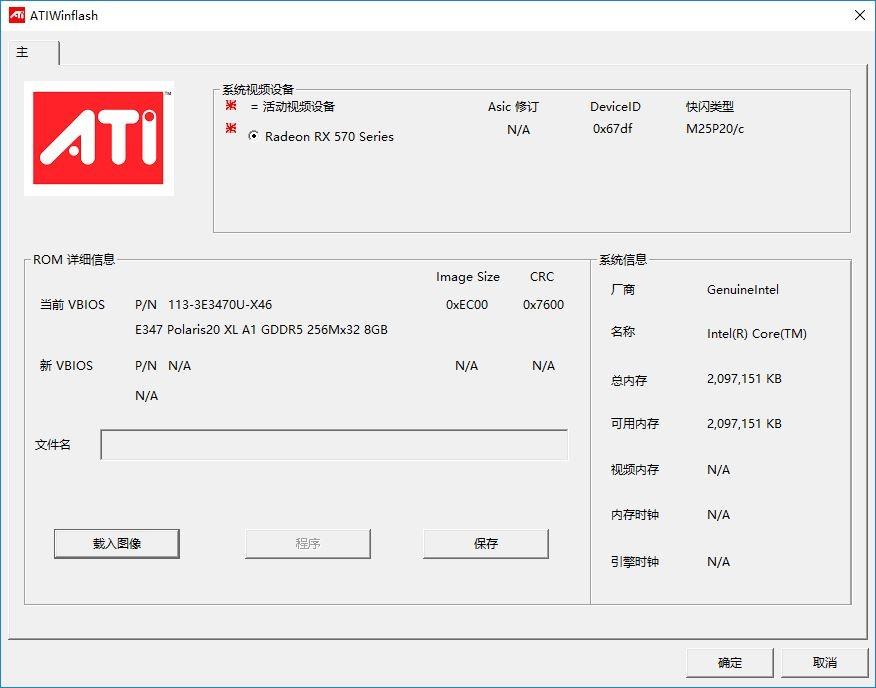Click the 内存时钟 label

coord(635,514)
